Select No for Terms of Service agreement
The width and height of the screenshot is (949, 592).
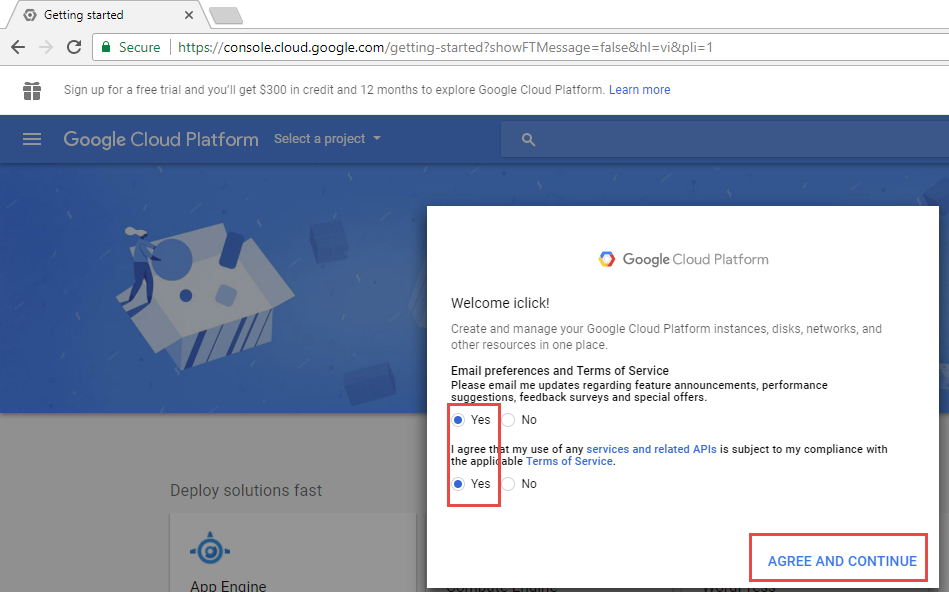point(508,484)
